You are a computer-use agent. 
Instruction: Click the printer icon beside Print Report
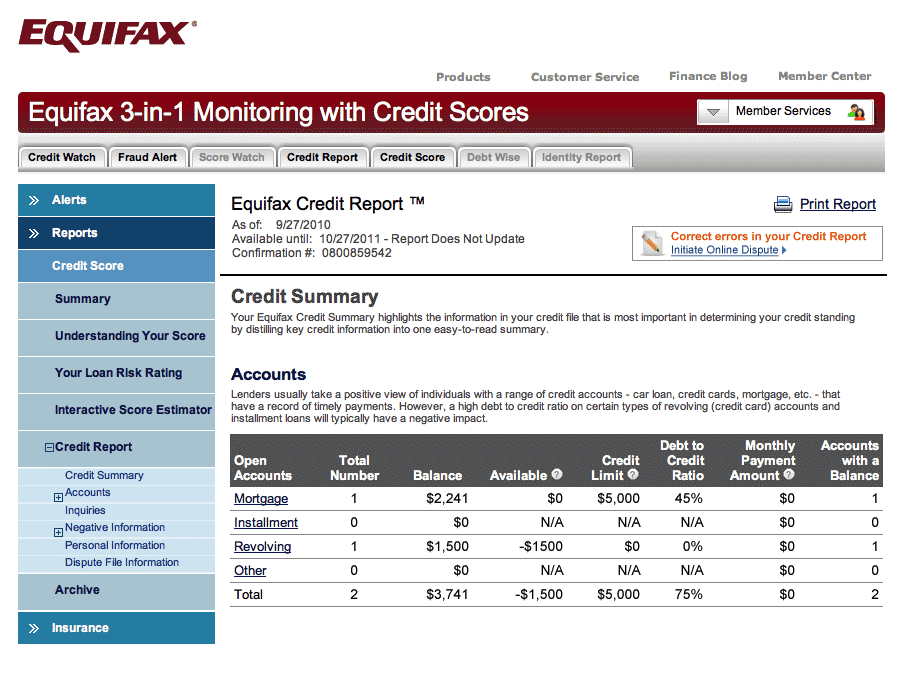coord(783,205)
